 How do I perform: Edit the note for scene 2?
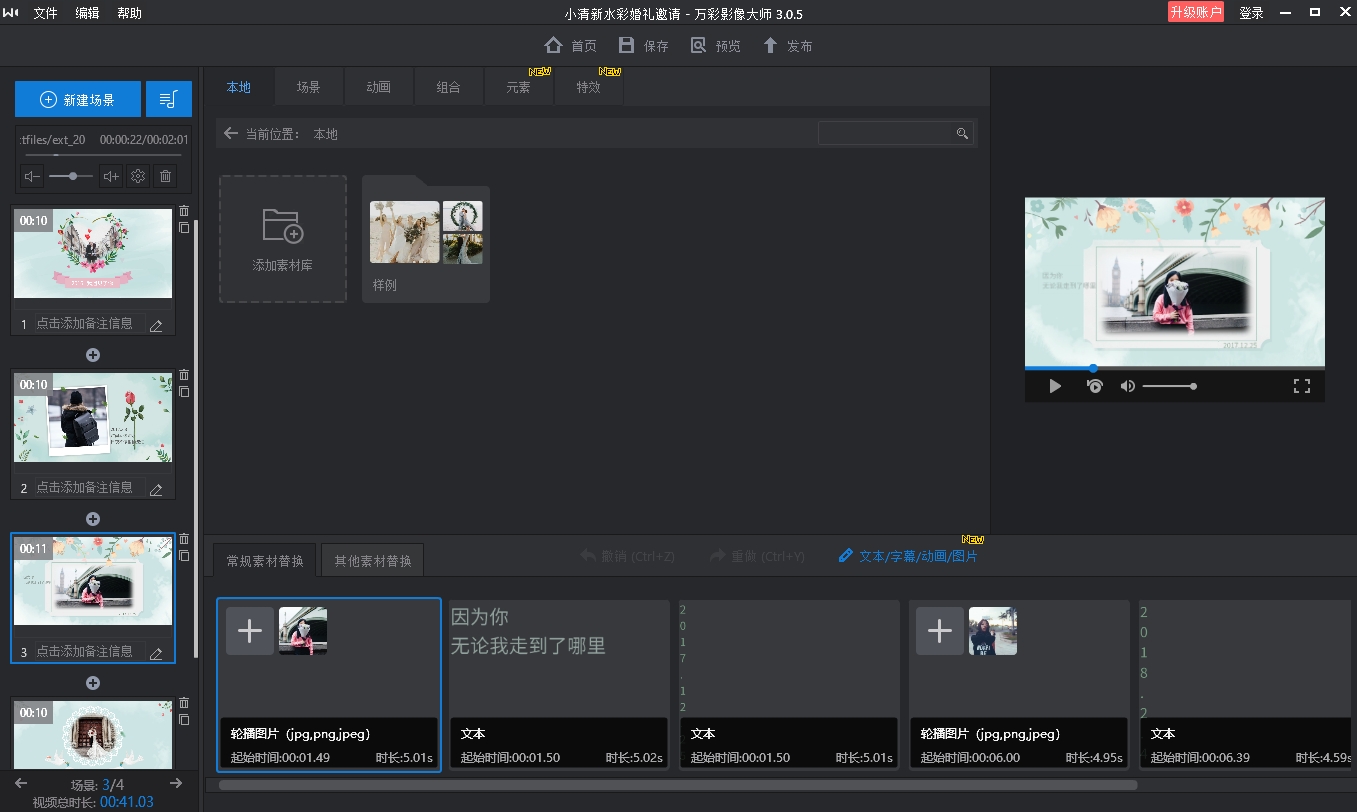pos(156,489)
